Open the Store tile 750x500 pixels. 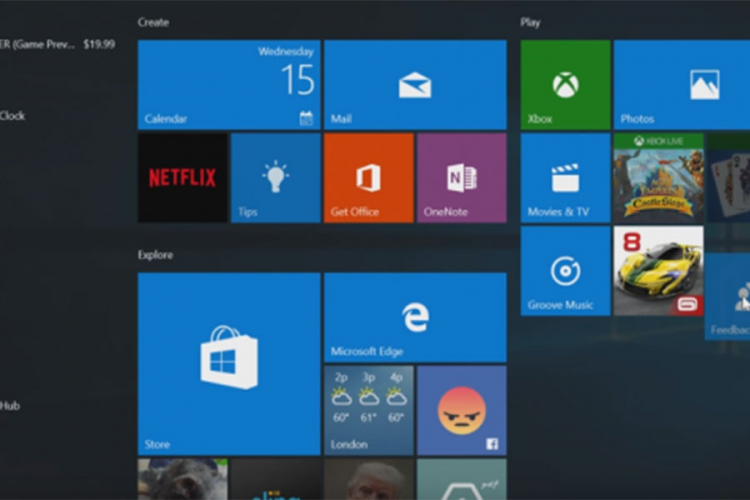[x=229, y=364]
